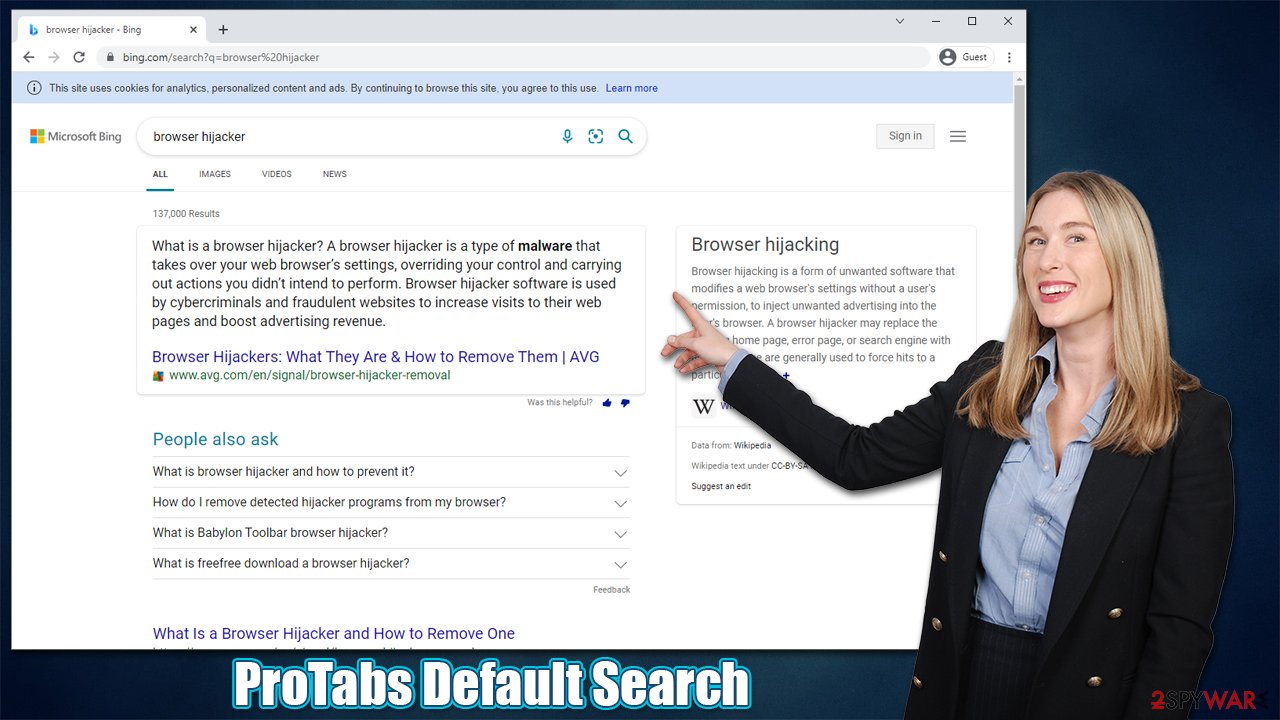Click the Guest profile avatar
Viewport: 1280px width, 720px height.
[x=948, y=58]
